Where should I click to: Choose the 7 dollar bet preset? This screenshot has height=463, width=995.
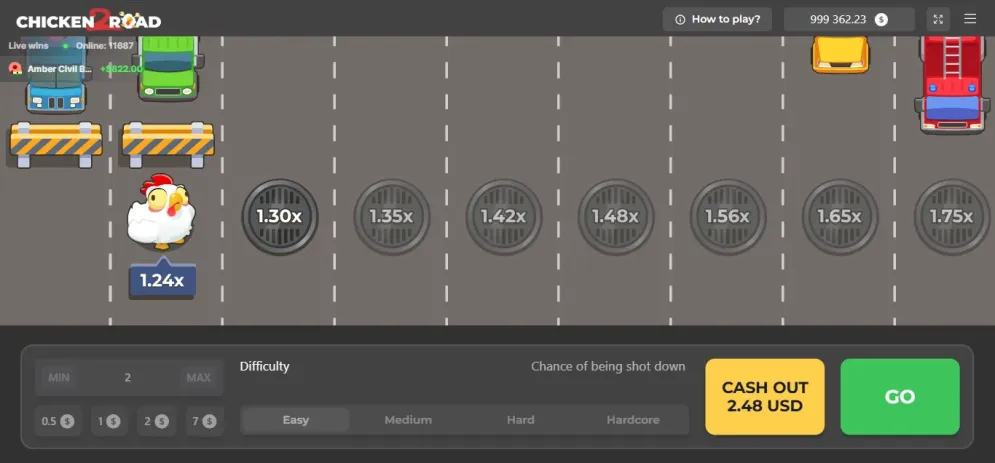point(204,421)
